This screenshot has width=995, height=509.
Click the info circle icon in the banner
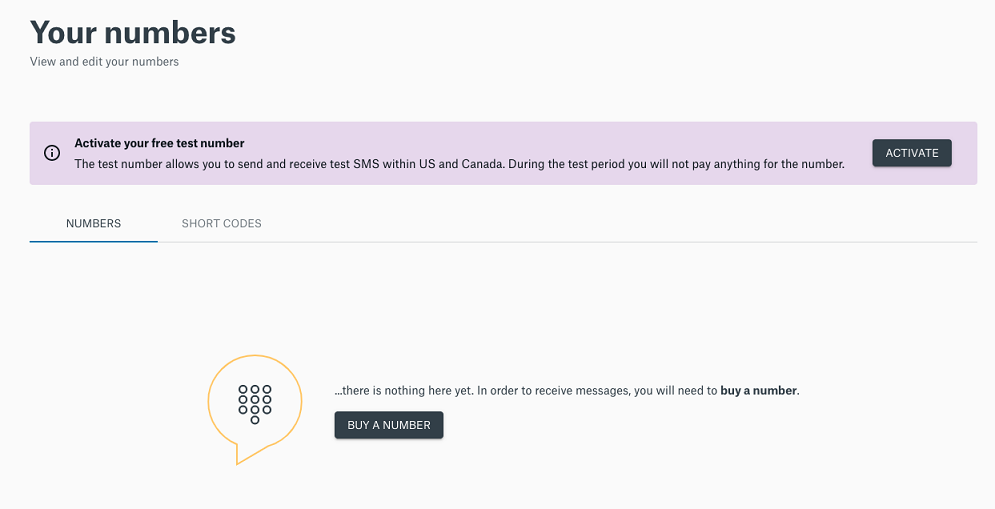(52, 153)
